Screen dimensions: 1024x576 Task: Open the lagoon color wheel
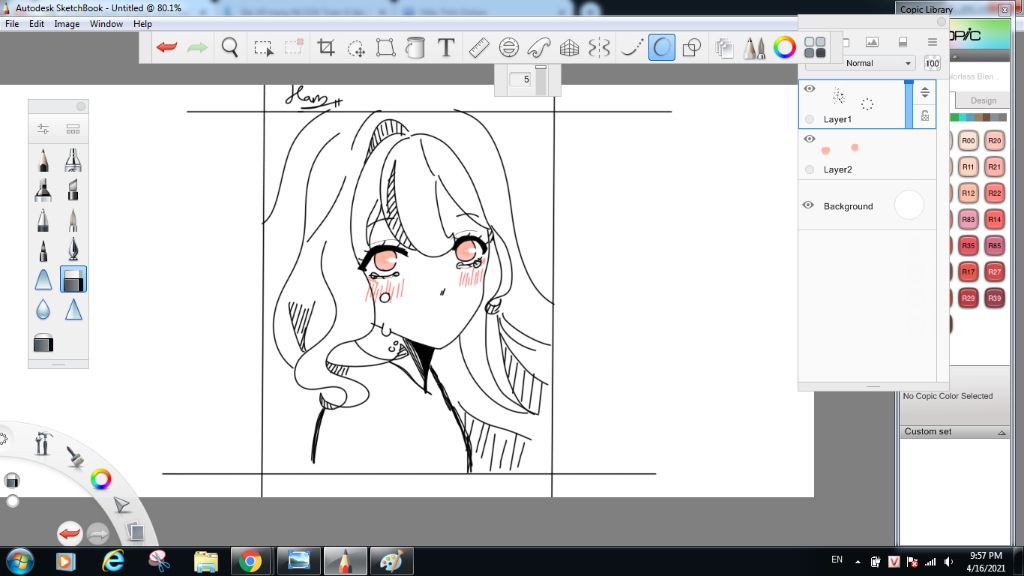(101, 479)
